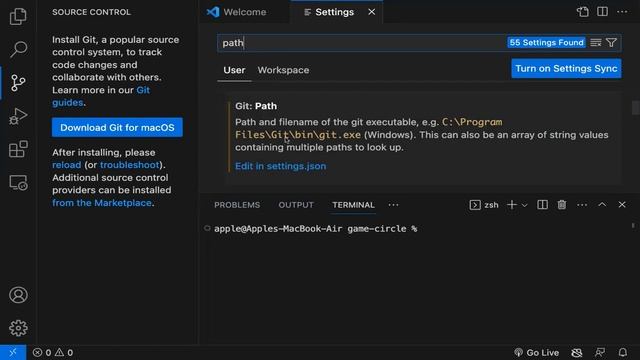Click the Copilot status icon in status bar
The width and height of the screenshot is (640, 360).
click(x=577, y=352)
